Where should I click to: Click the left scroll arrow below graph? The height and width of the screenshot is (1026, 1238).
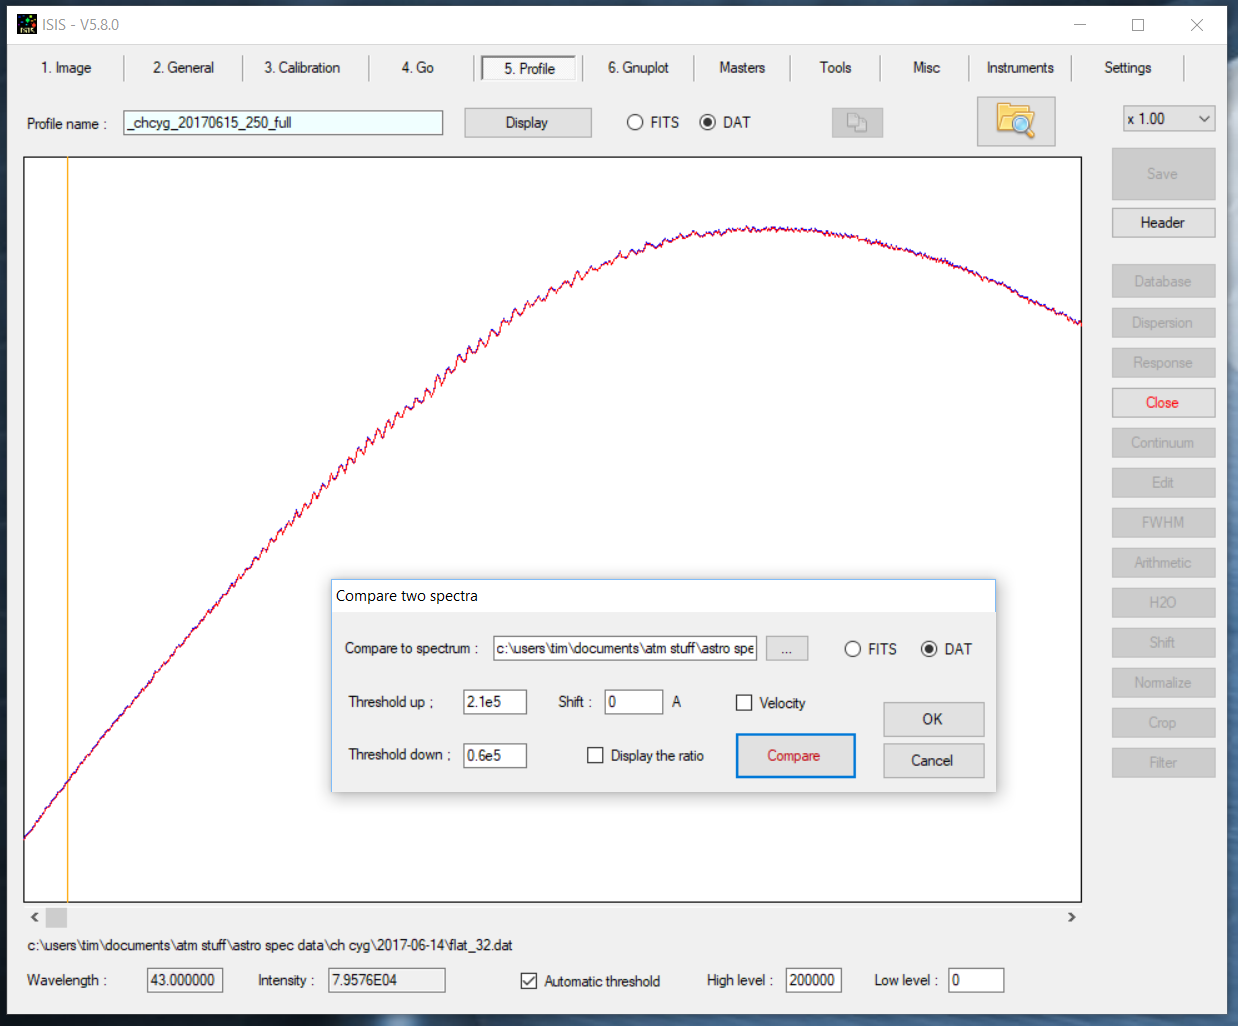35,917
